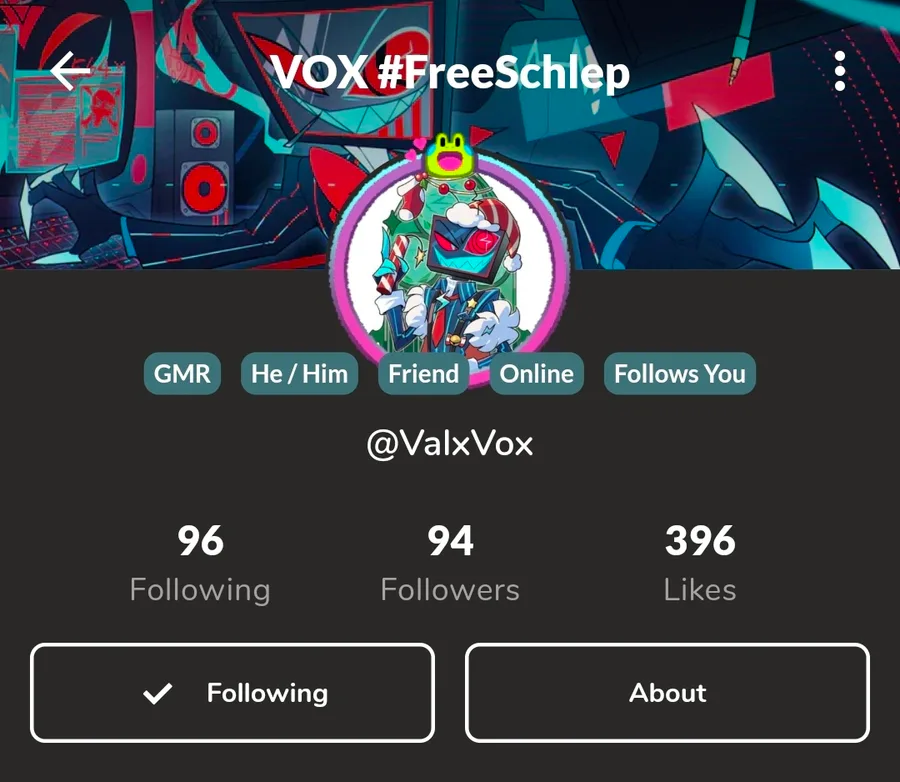This screenshot has width=900, height=782.
Task: Select the @ValxVox username handle
Action: 450,444
